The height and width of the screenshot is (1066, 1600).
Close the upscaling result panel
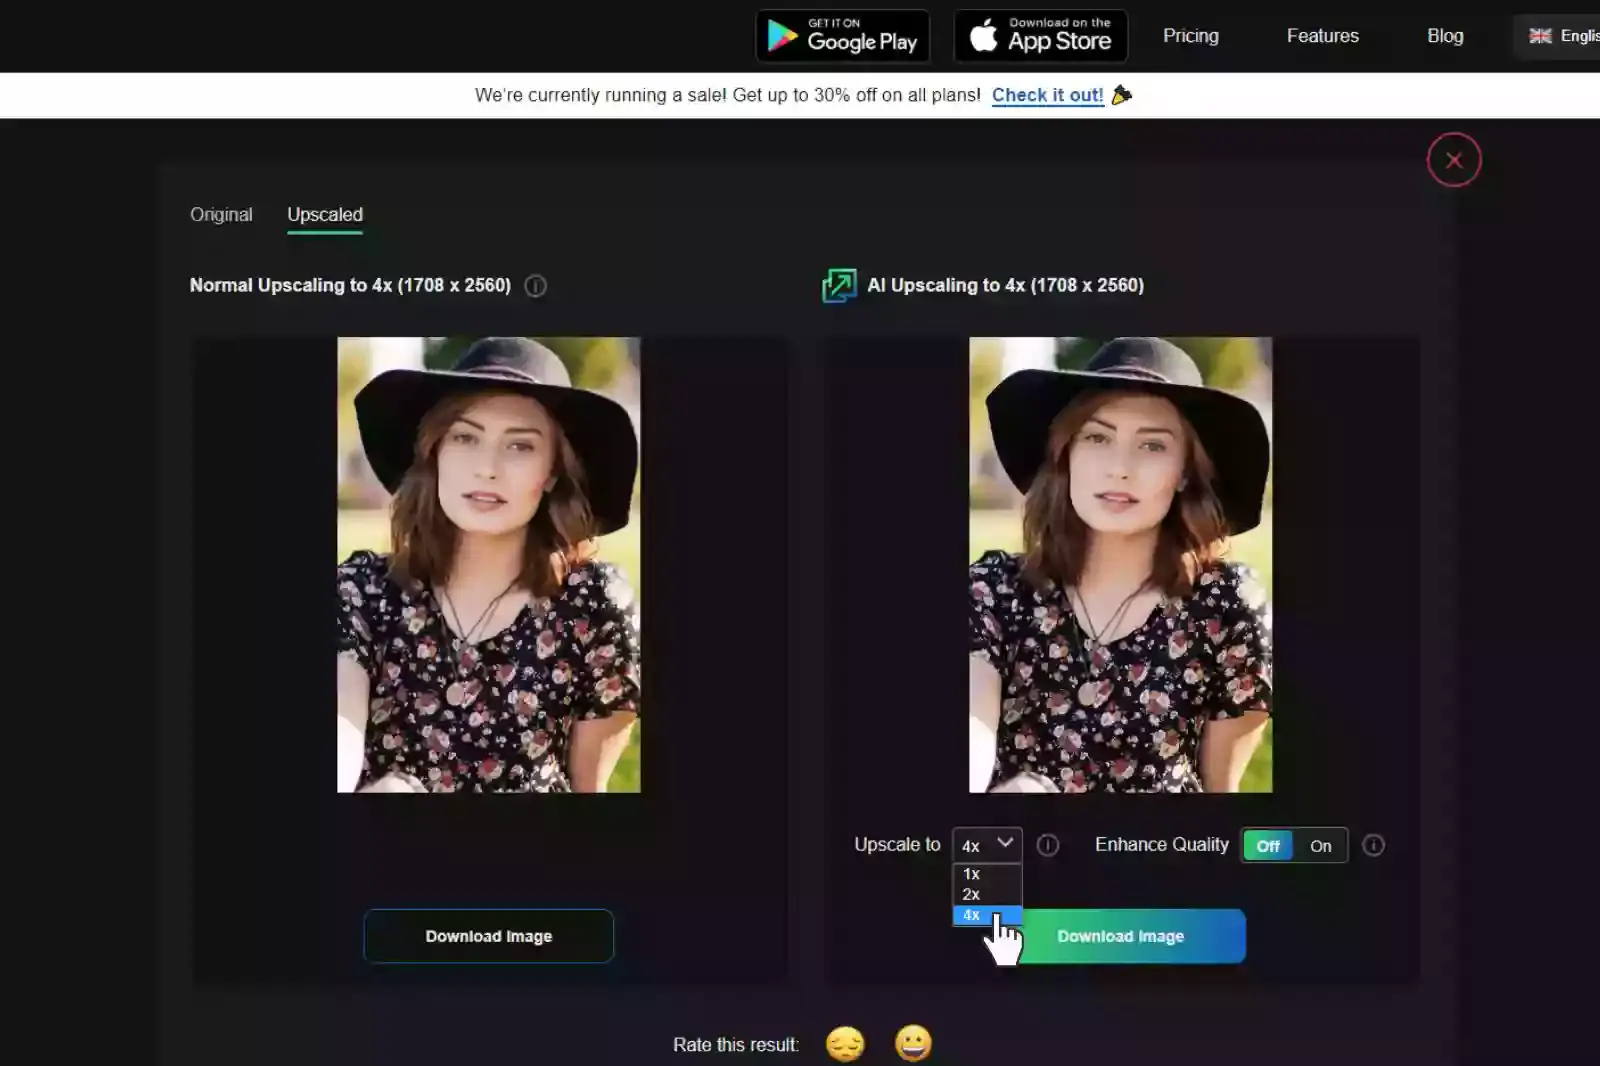click(x=1453, y=160)
